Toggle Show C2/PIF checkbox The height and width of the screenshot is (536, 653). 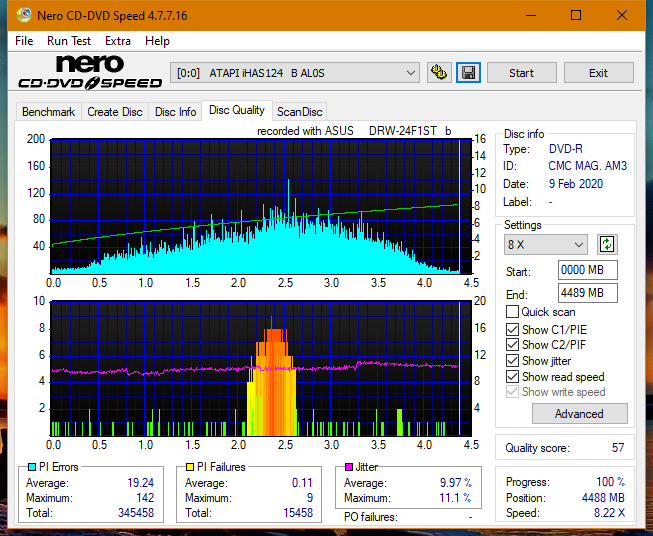click(x=512, y=345)
